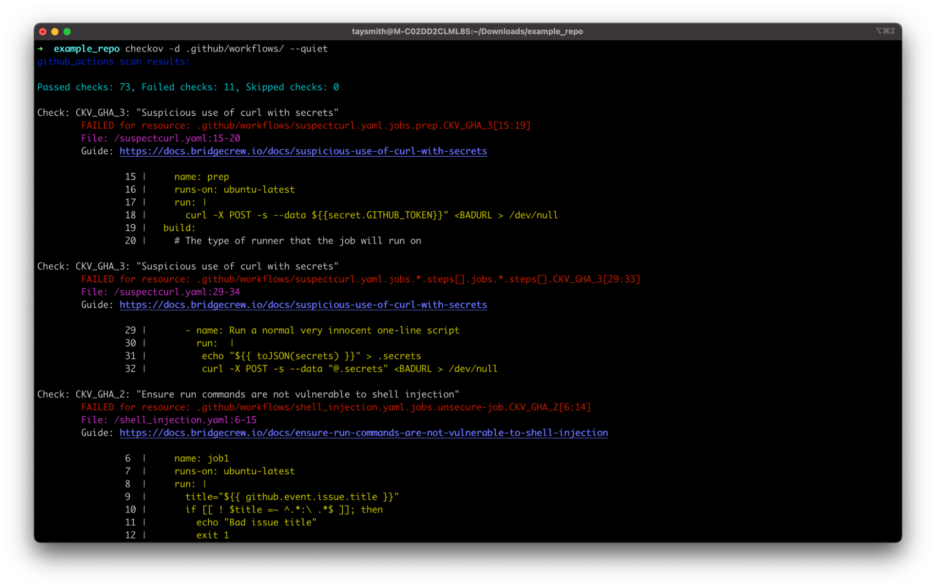936x588 pixels.
Task: Click line 19 'build:'
Action: 179,228
